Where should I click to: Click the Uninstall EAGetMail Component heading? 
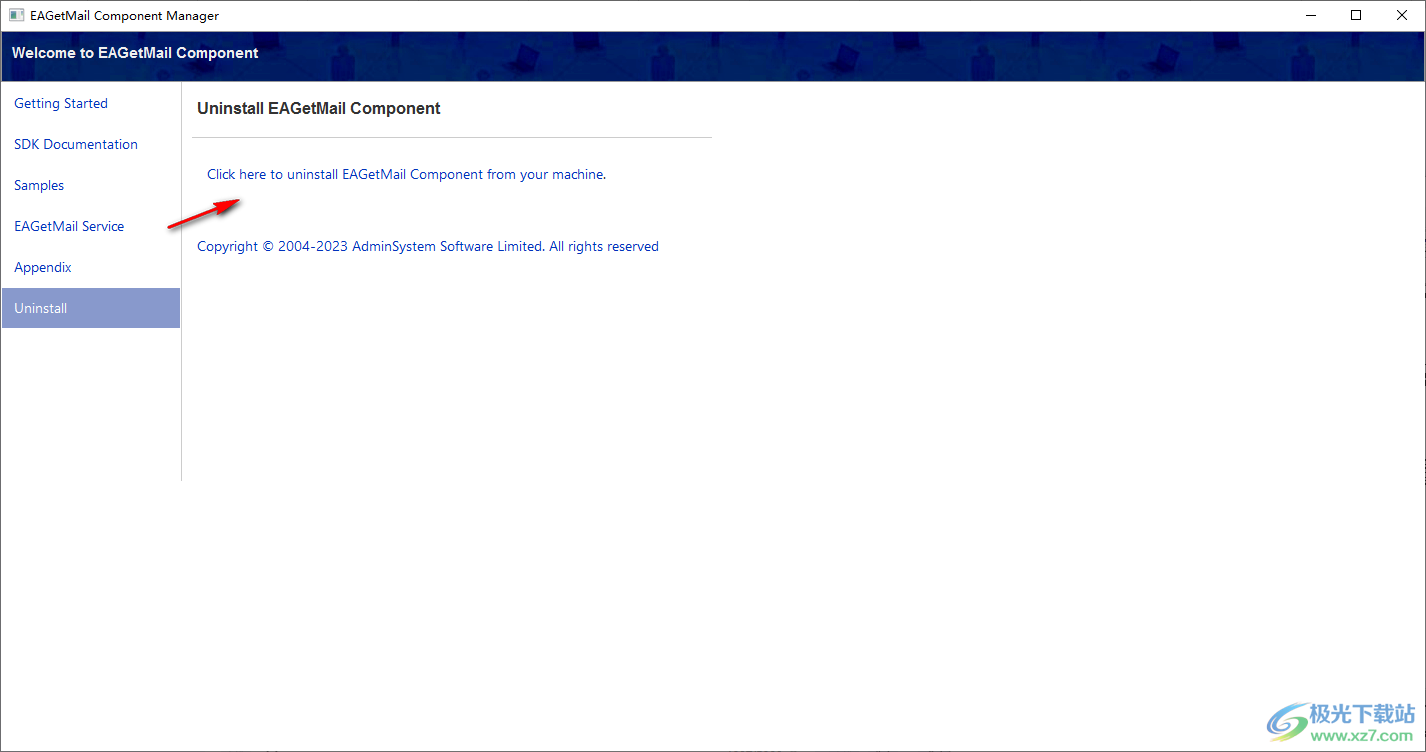pos(319,108)
